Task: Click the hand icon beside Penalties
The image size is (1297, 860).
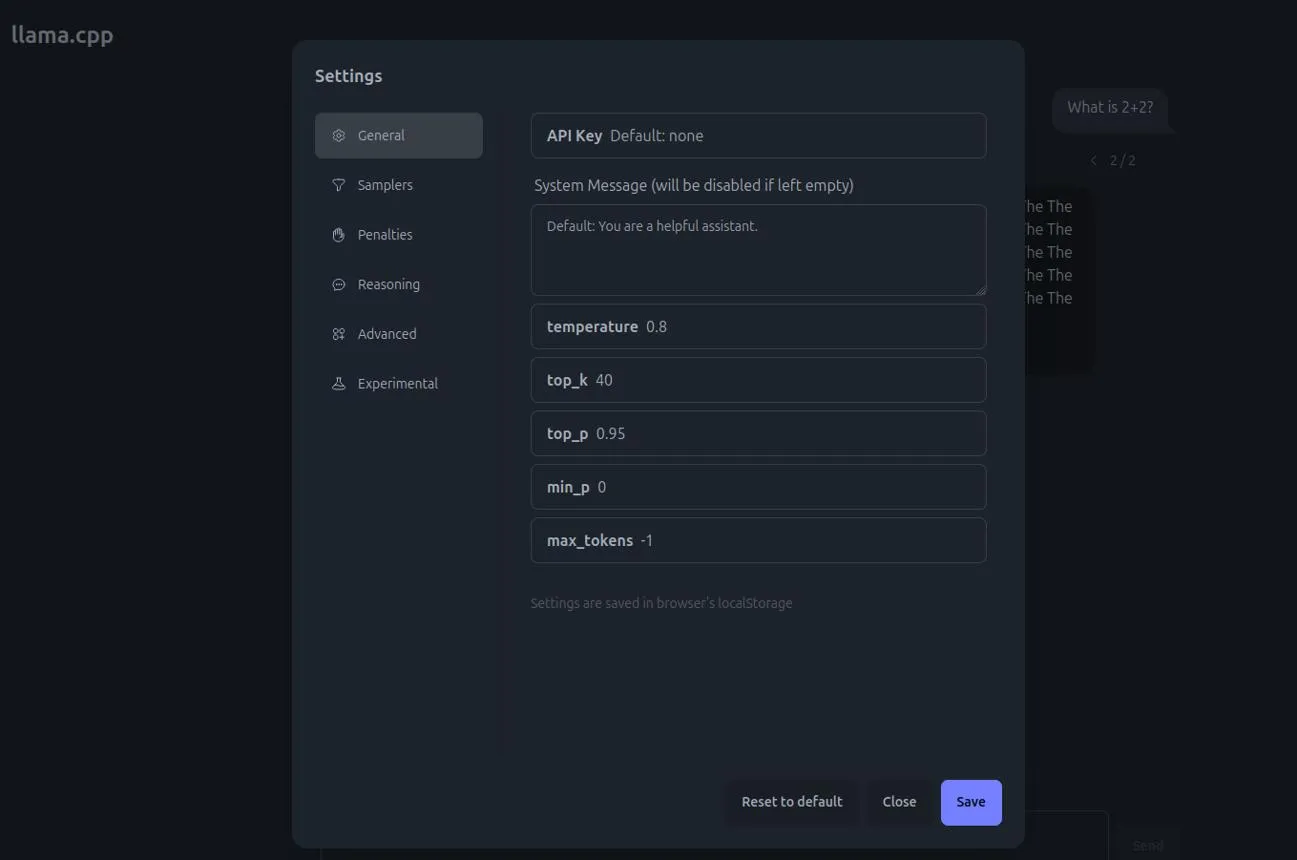Action: (339, 235)
